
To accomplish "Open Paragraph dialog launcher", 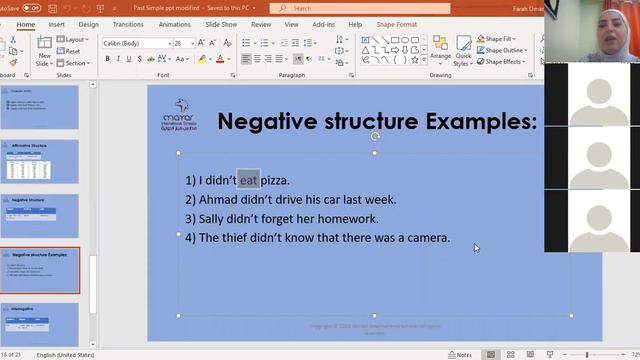I will (x=351, y=75).
